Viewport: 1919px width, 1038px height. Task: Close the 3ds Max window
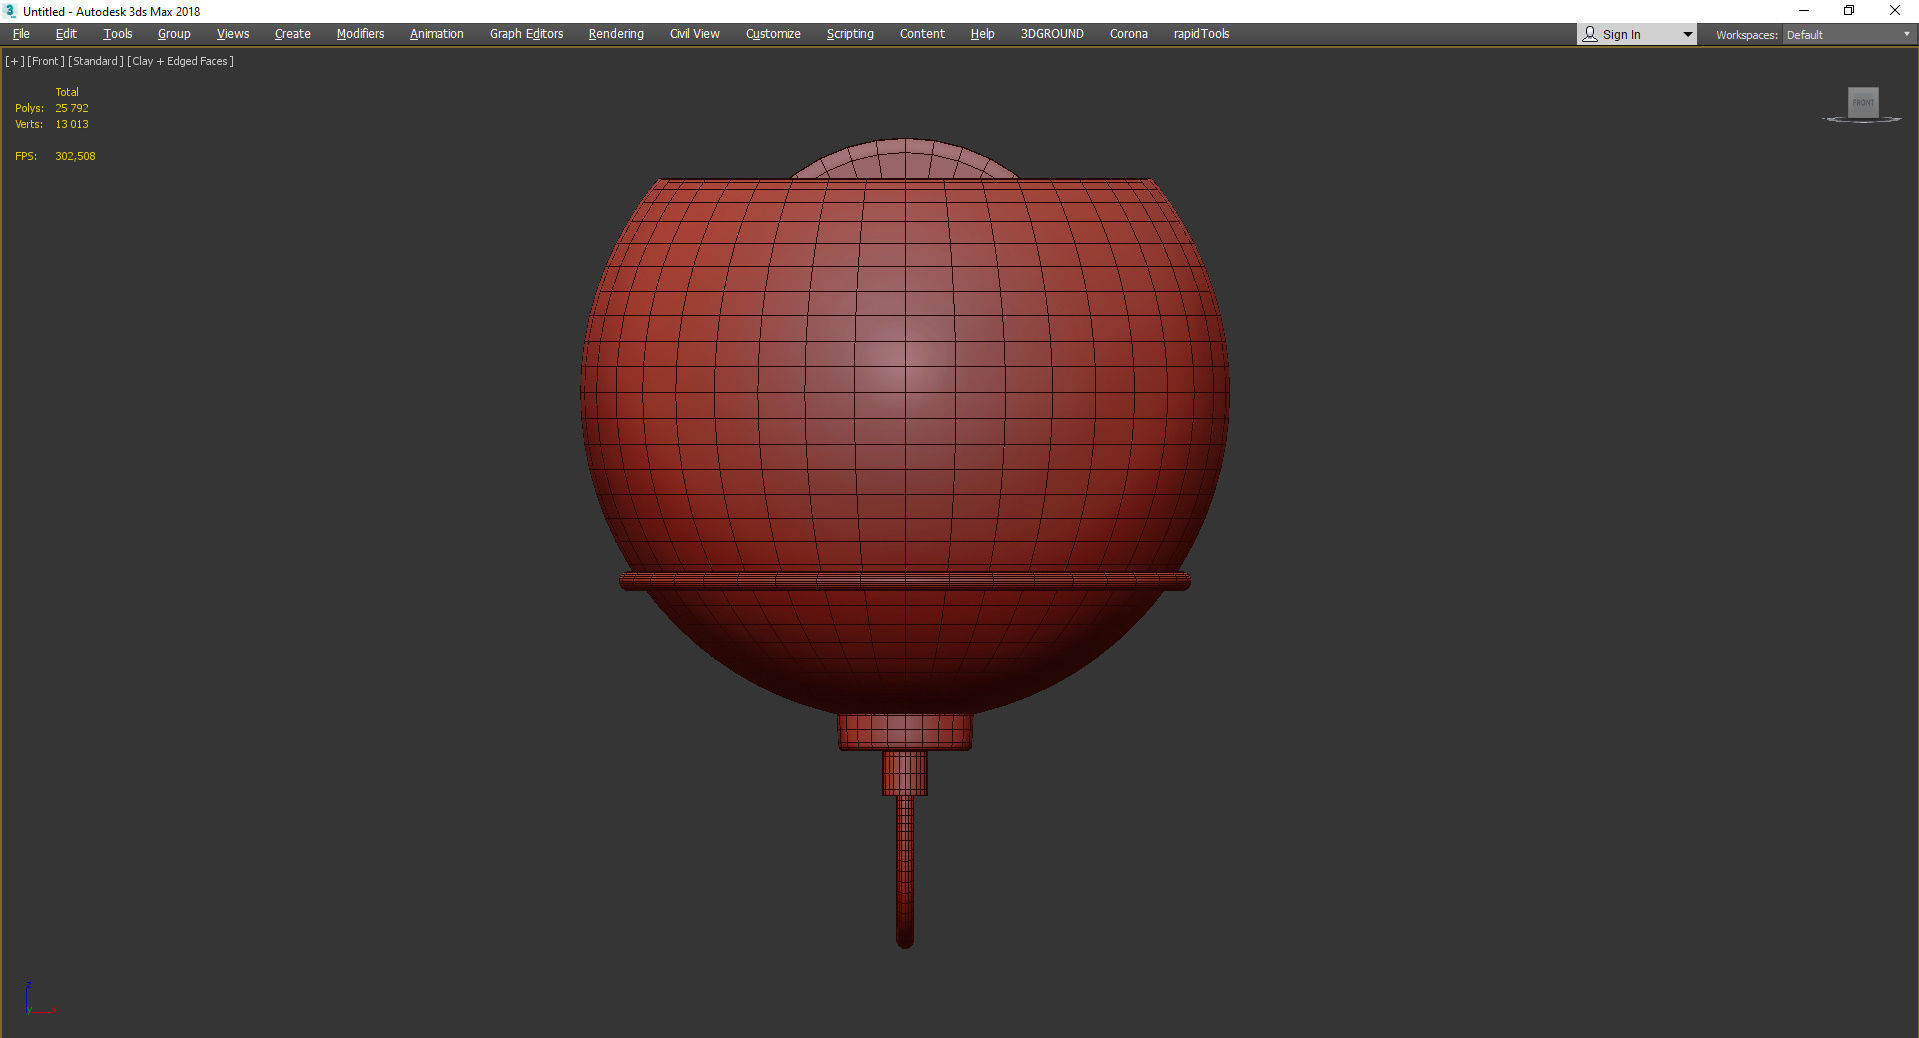pos(1894,11)
